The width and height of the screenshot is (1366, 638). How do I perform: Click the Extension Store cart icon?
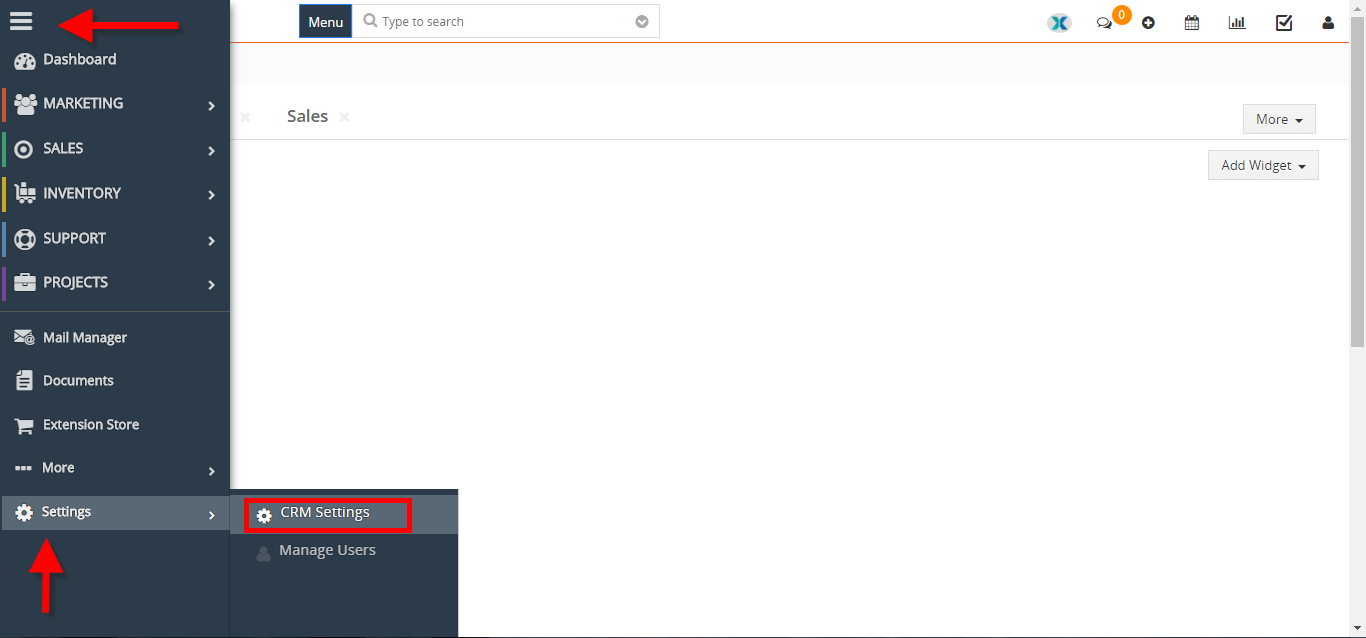point(25,426)
